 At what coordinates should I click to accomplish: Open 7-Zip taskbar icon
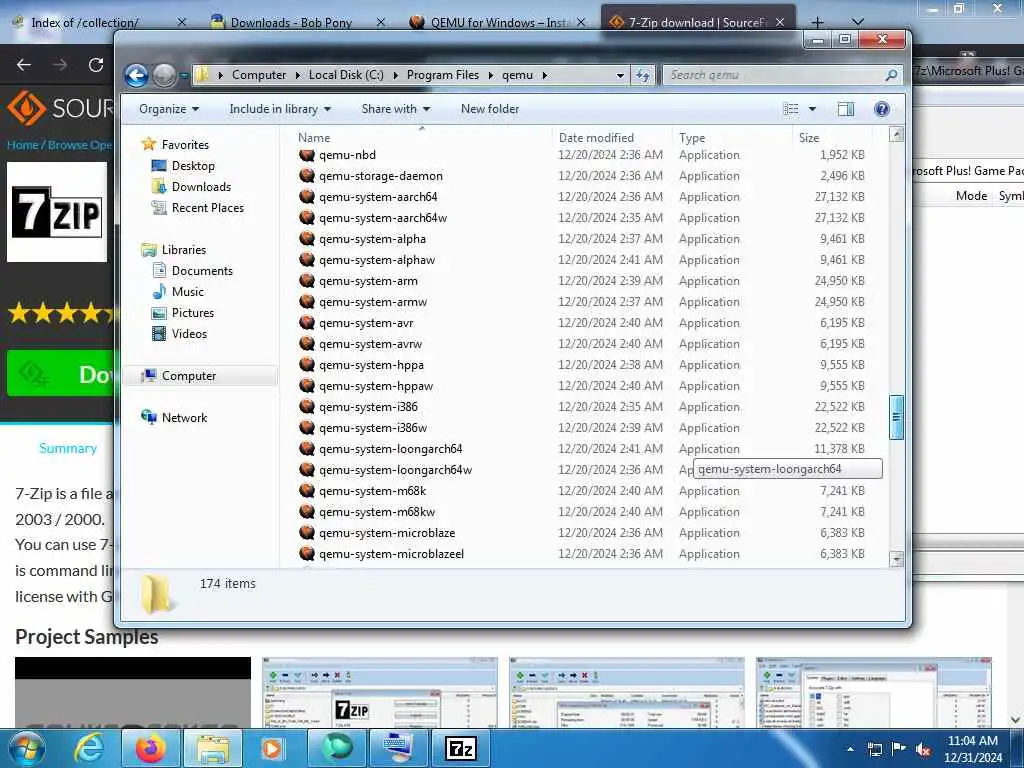(x=461, y=748)
